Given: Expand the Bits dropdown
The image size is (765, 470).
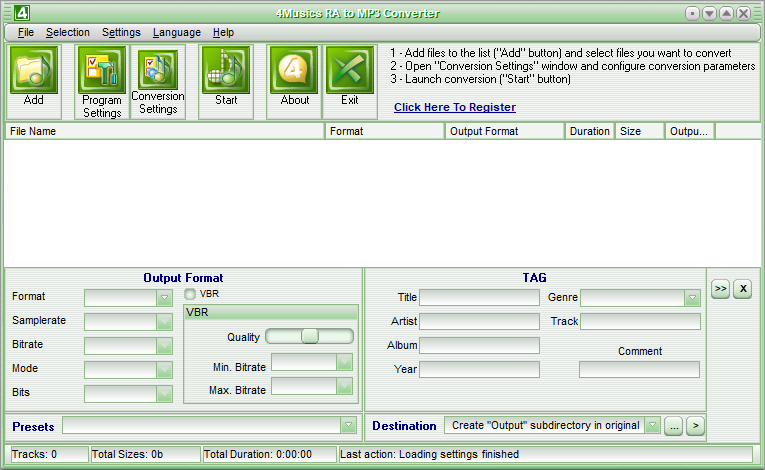Looking at the screenshot, I should click(164, 393).
